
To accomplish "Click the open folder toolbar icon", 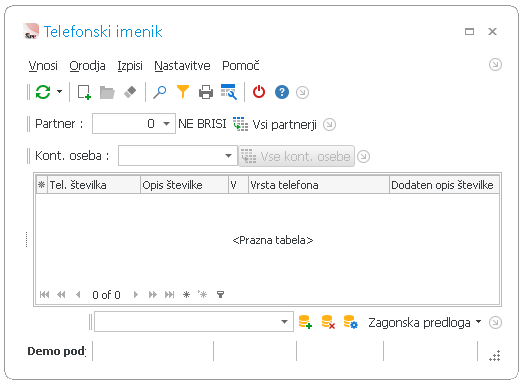I will coord(107,92).
